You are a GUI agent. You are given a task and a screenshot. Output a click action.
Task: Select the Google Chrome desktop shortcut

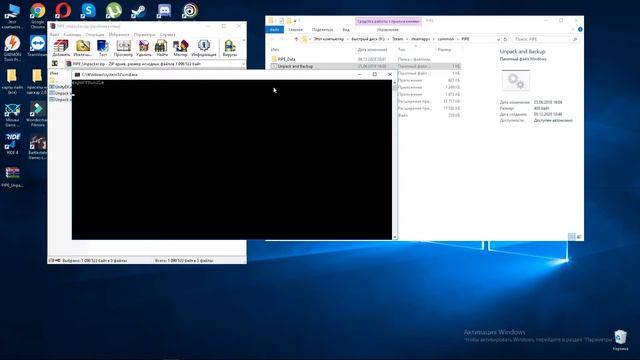tap(38, 16)
